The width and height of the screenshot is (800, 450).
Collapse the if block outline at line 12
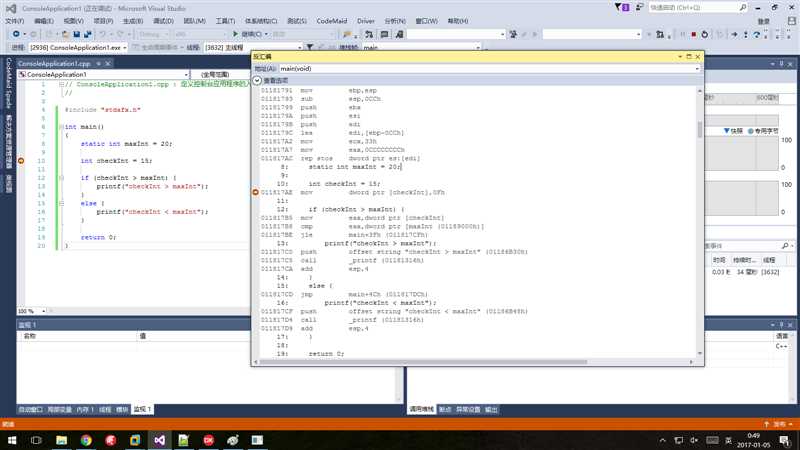point(61,178)
